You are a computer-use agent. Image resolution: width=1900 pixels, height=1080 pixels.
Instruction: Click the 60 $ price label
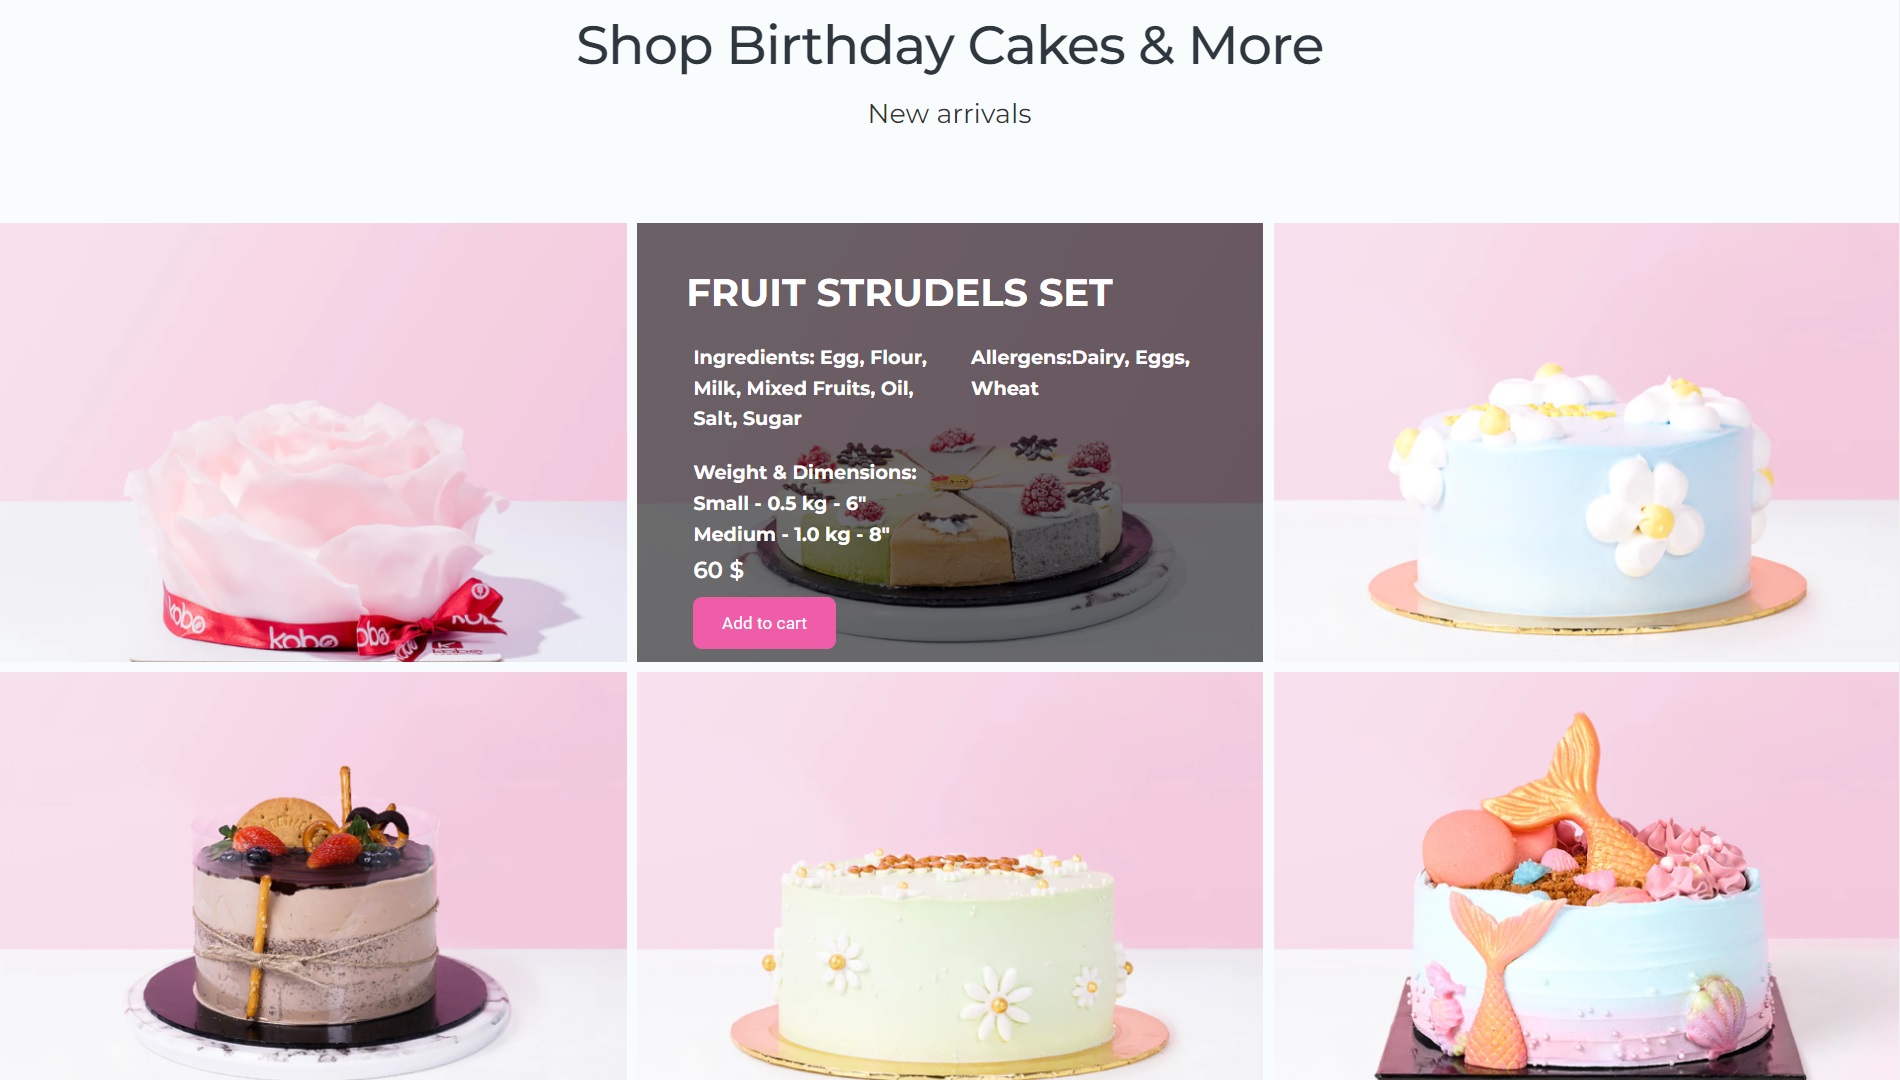pos(718,570)
